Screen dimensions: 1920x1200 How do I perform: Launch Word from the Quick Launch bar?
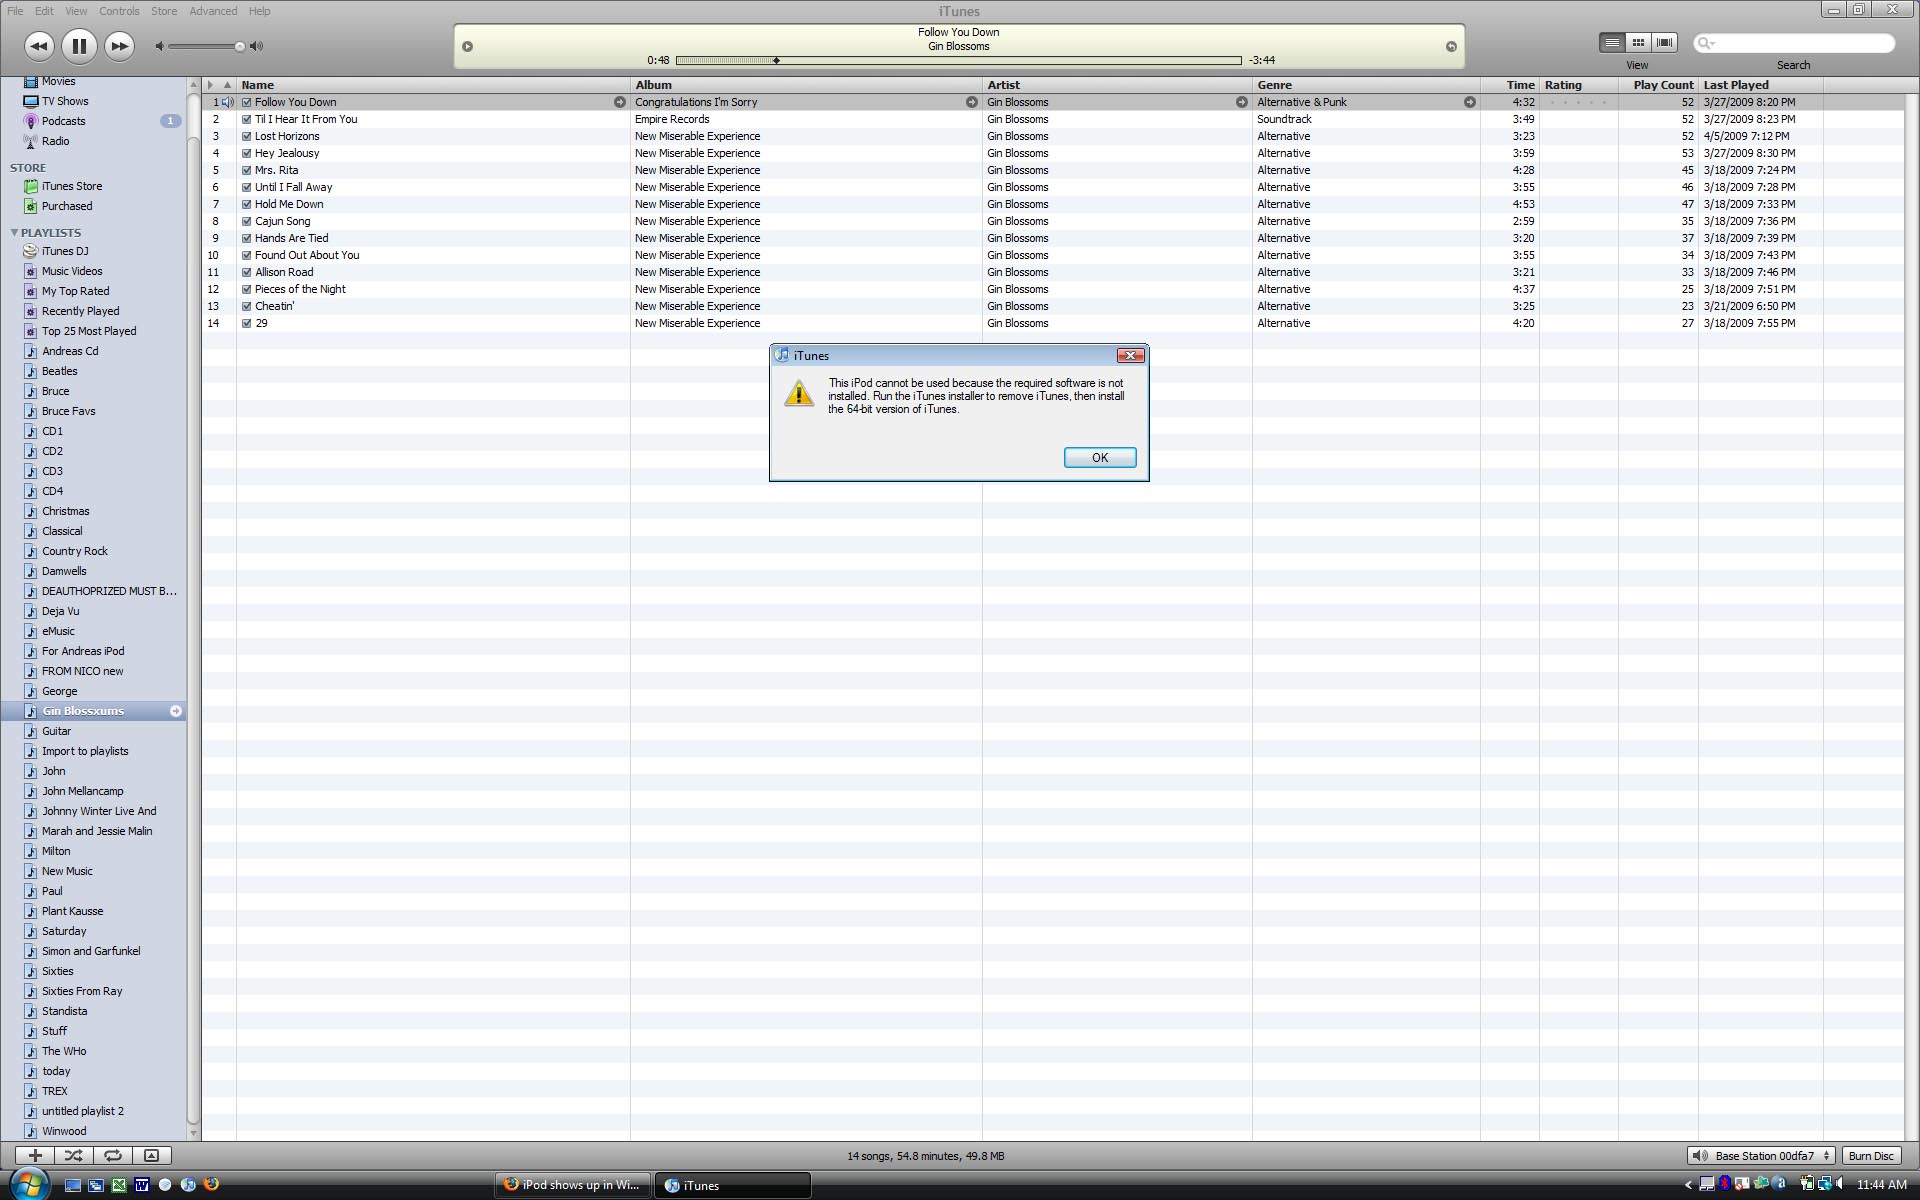(x=142, y=1185)
